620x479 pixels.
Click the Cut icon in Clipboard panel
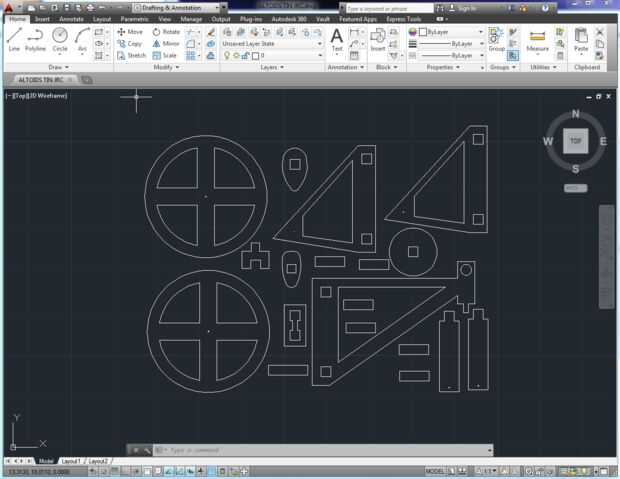(600, 32)
